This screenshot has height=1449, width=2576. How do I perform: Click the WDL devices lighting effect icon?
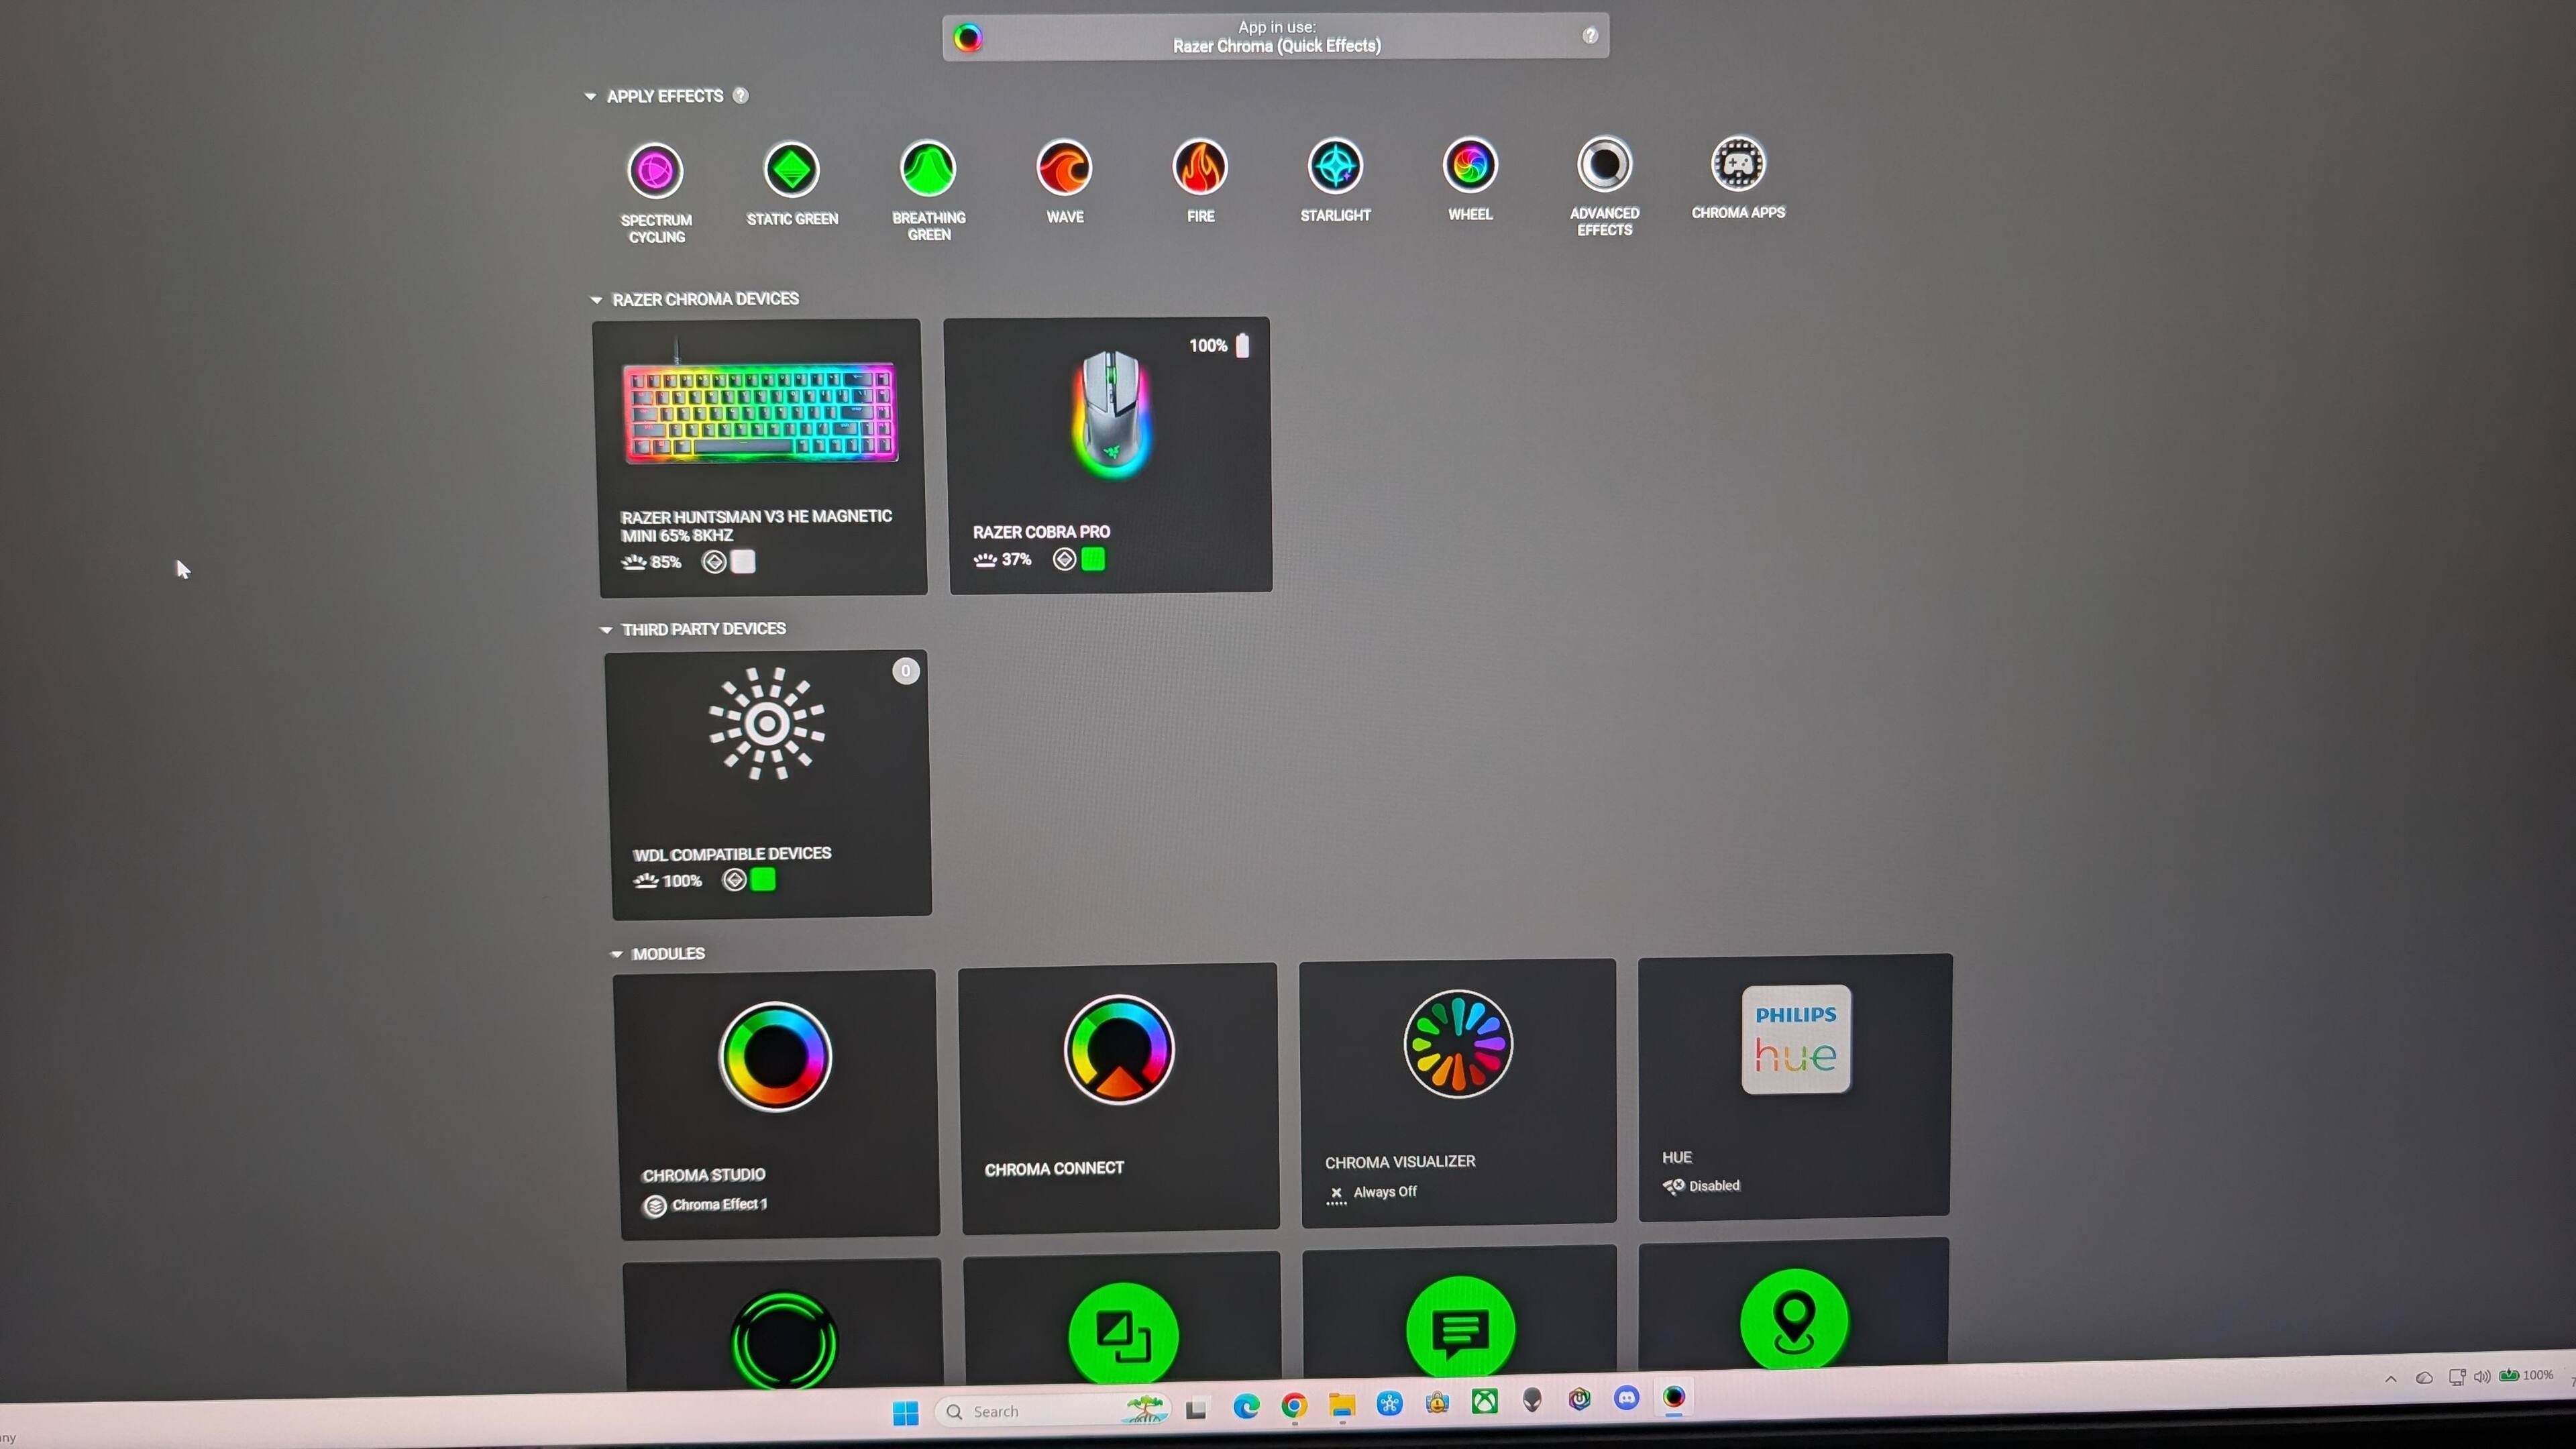pyautogui.click(x=734, y=880)
